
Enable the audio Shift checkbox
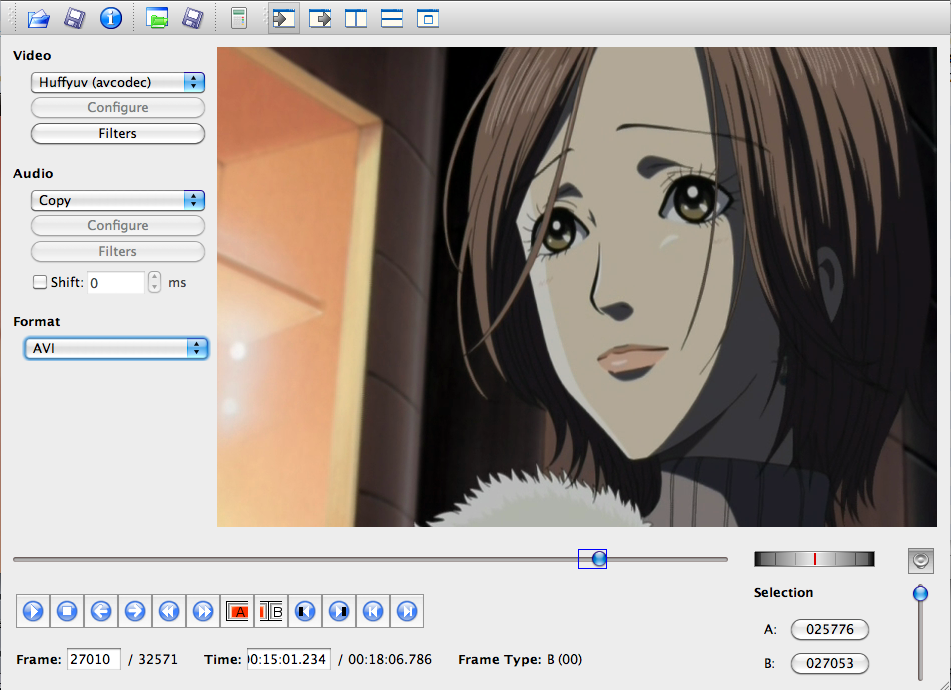tap(40, 282)
